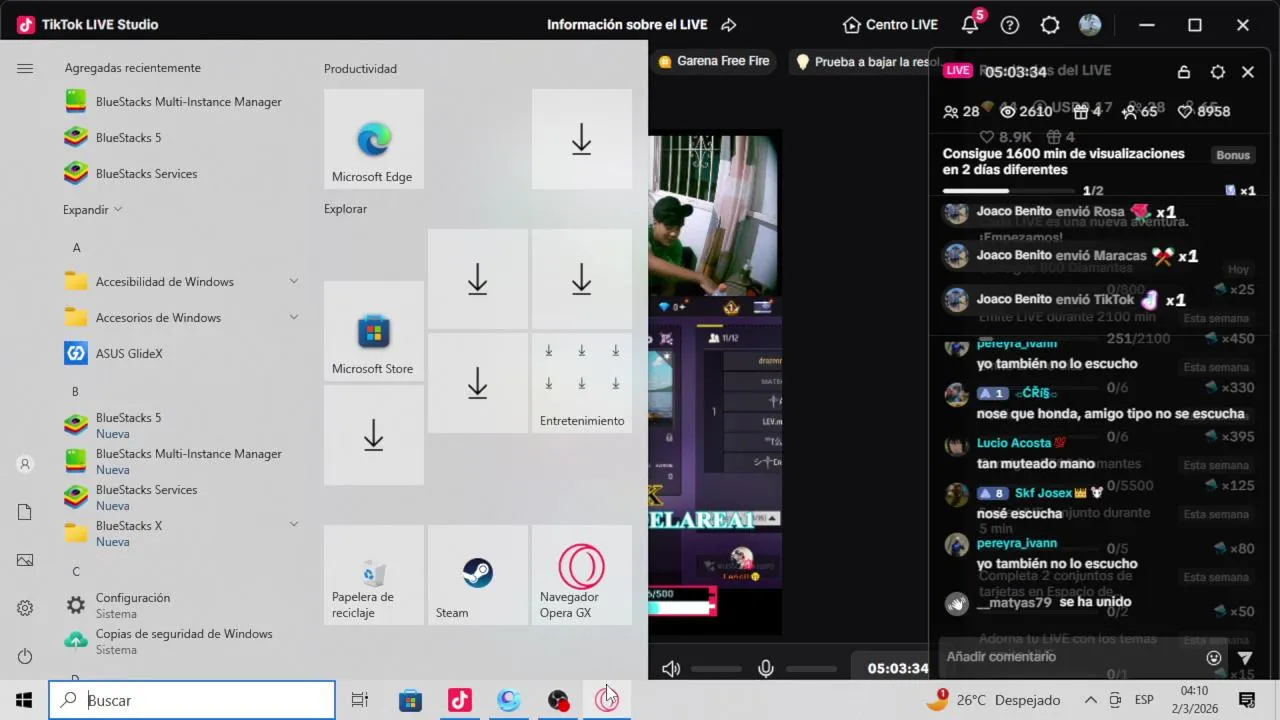Launch the Steam tile

[478, 575]
